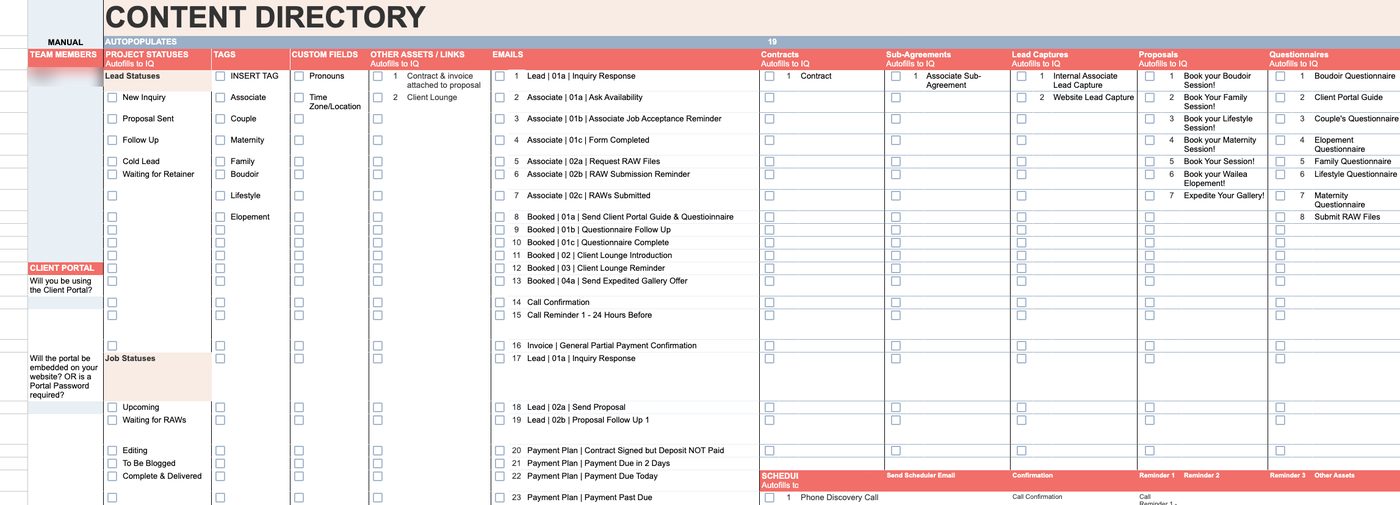This screenshot has height=505, width=1400.
Task: Check the Complete & Delivered checkbox
Action: click(112, 477)
